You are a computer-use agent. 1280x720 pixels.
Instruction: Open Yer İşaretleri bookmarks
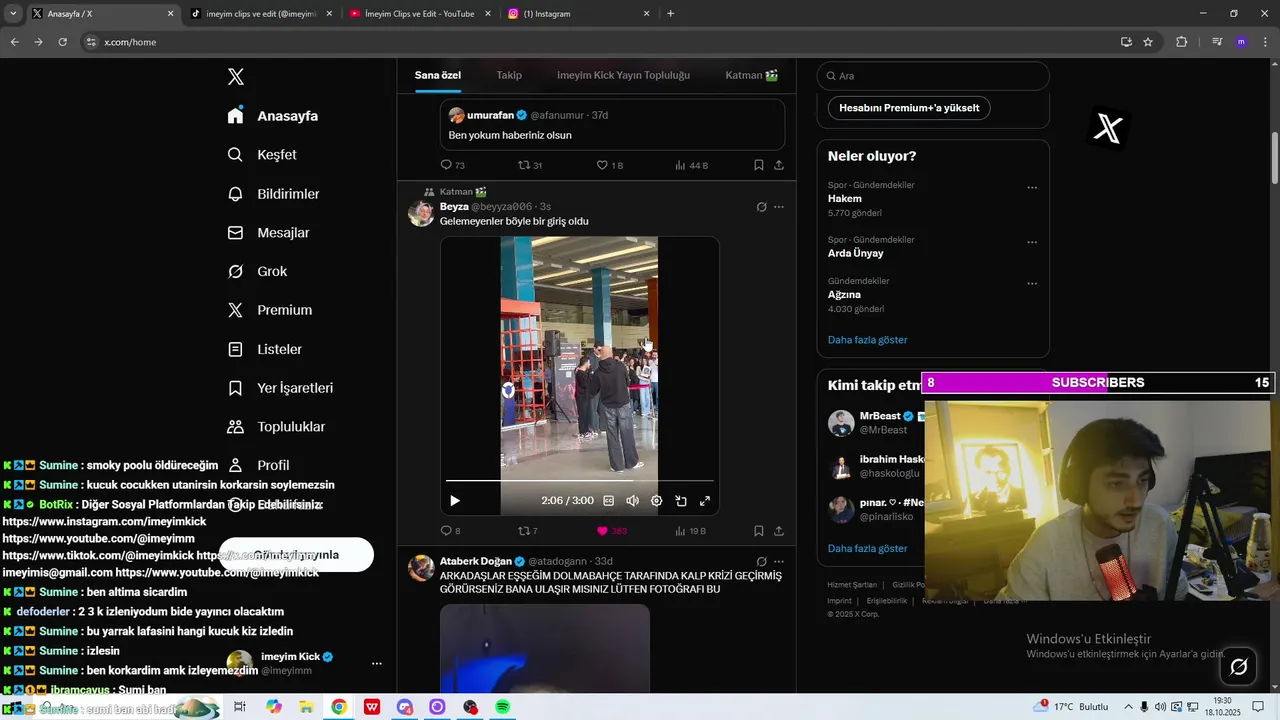tap(280, 388)
